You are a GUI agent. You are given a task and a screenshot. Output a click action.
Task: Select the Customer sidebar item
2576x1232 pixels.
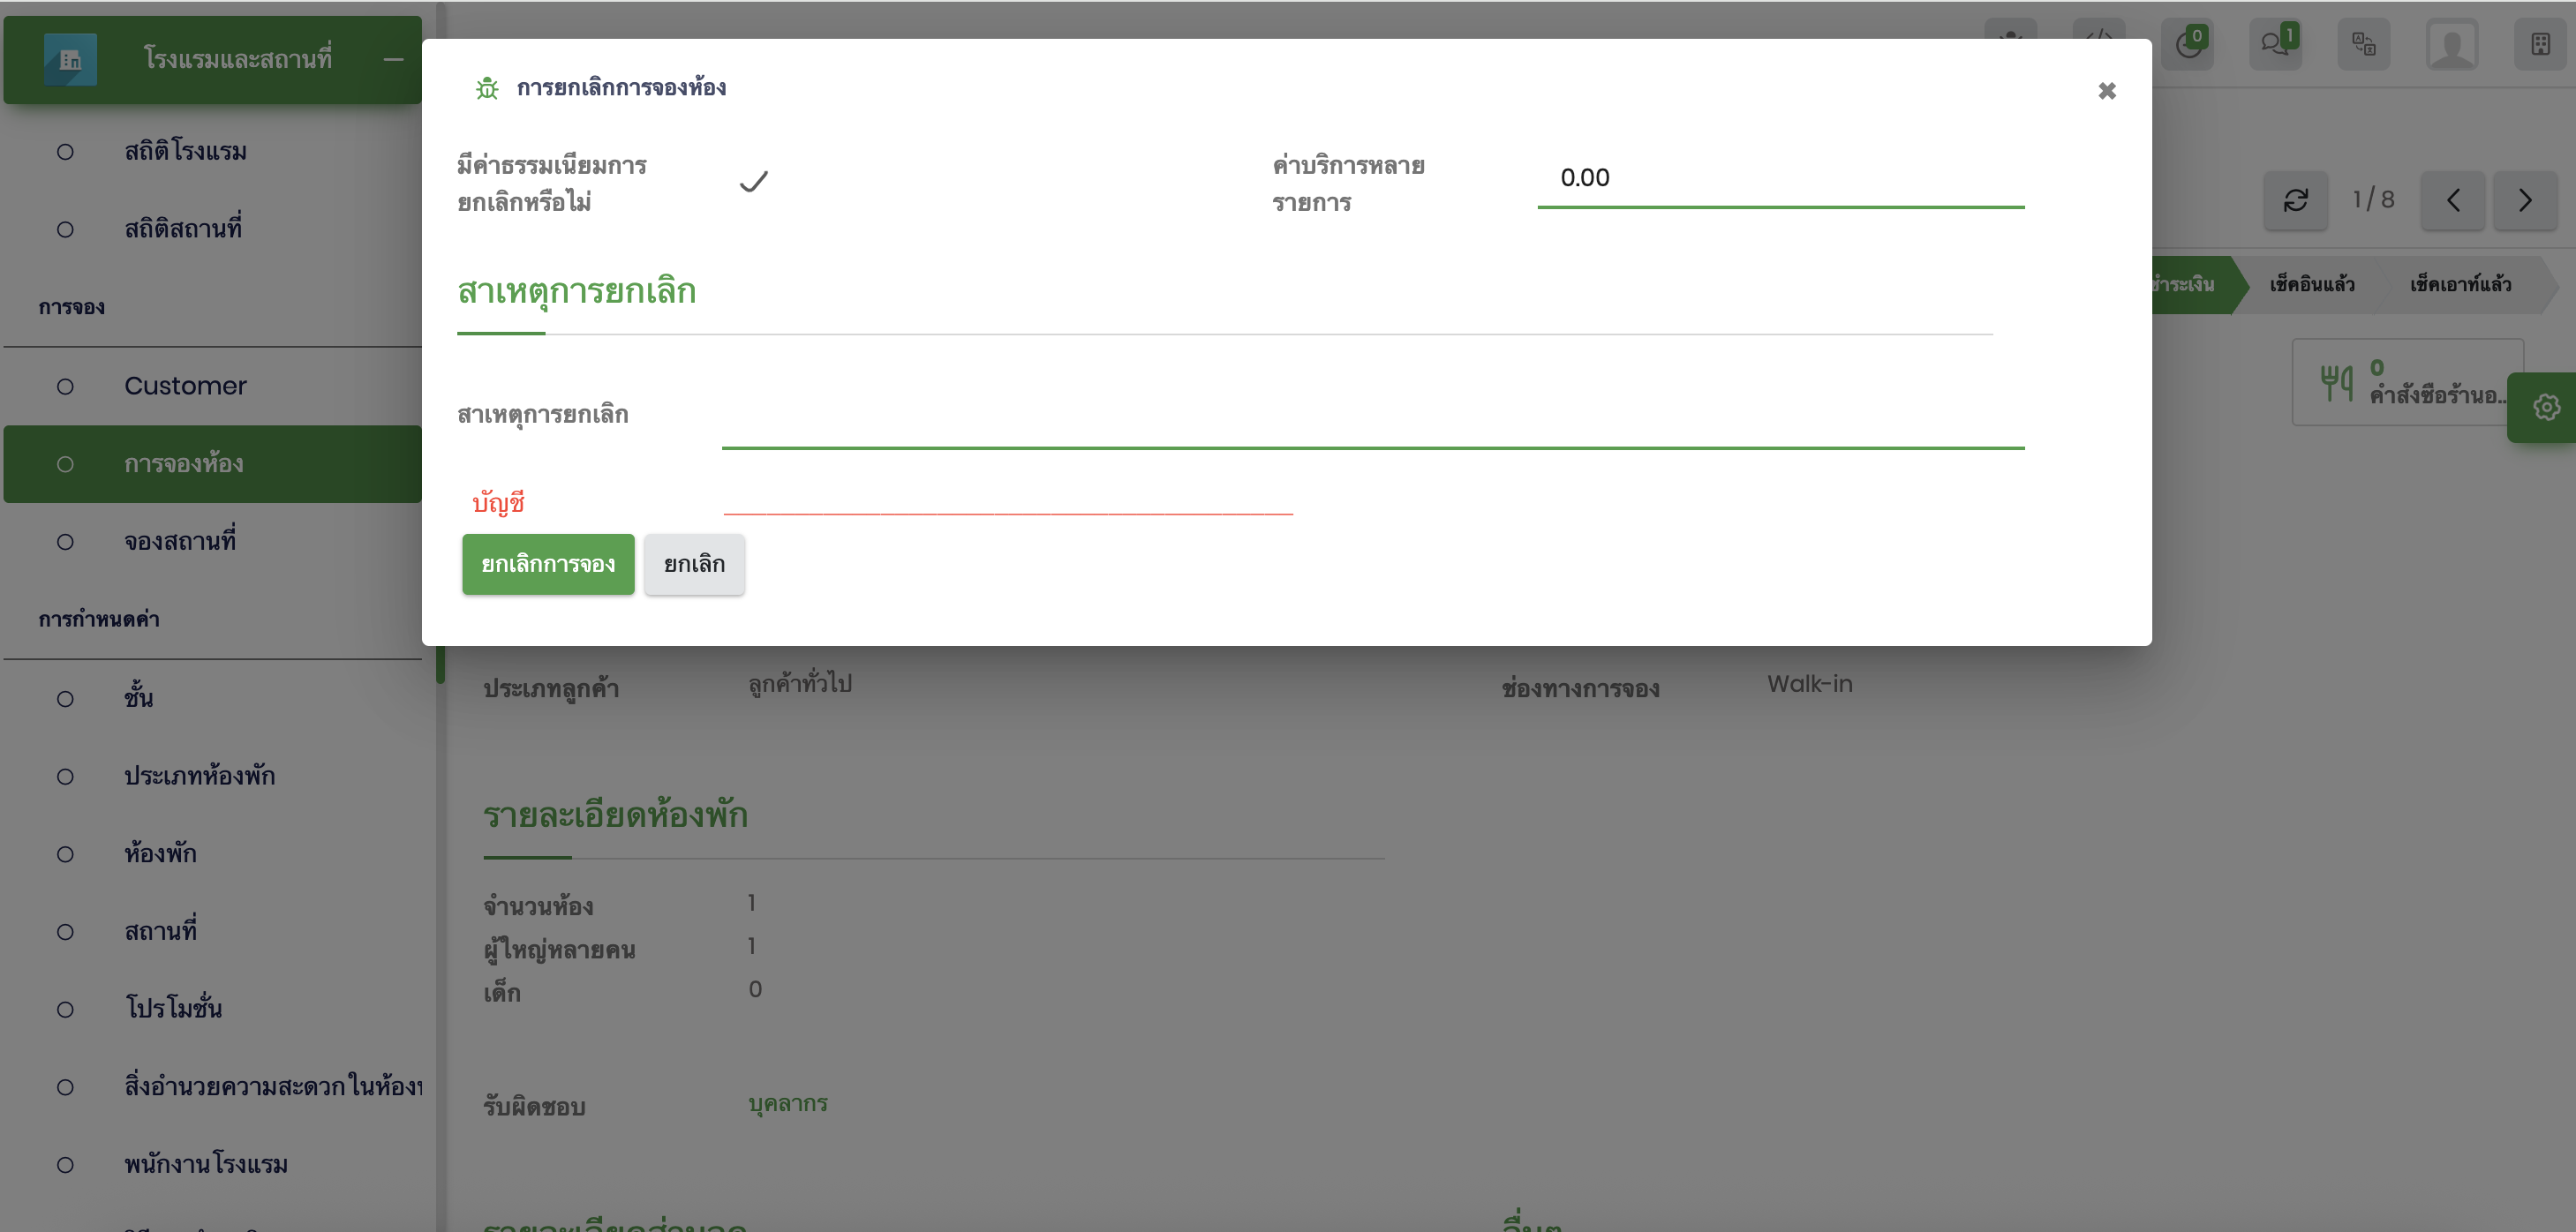[x=185, y=386]
